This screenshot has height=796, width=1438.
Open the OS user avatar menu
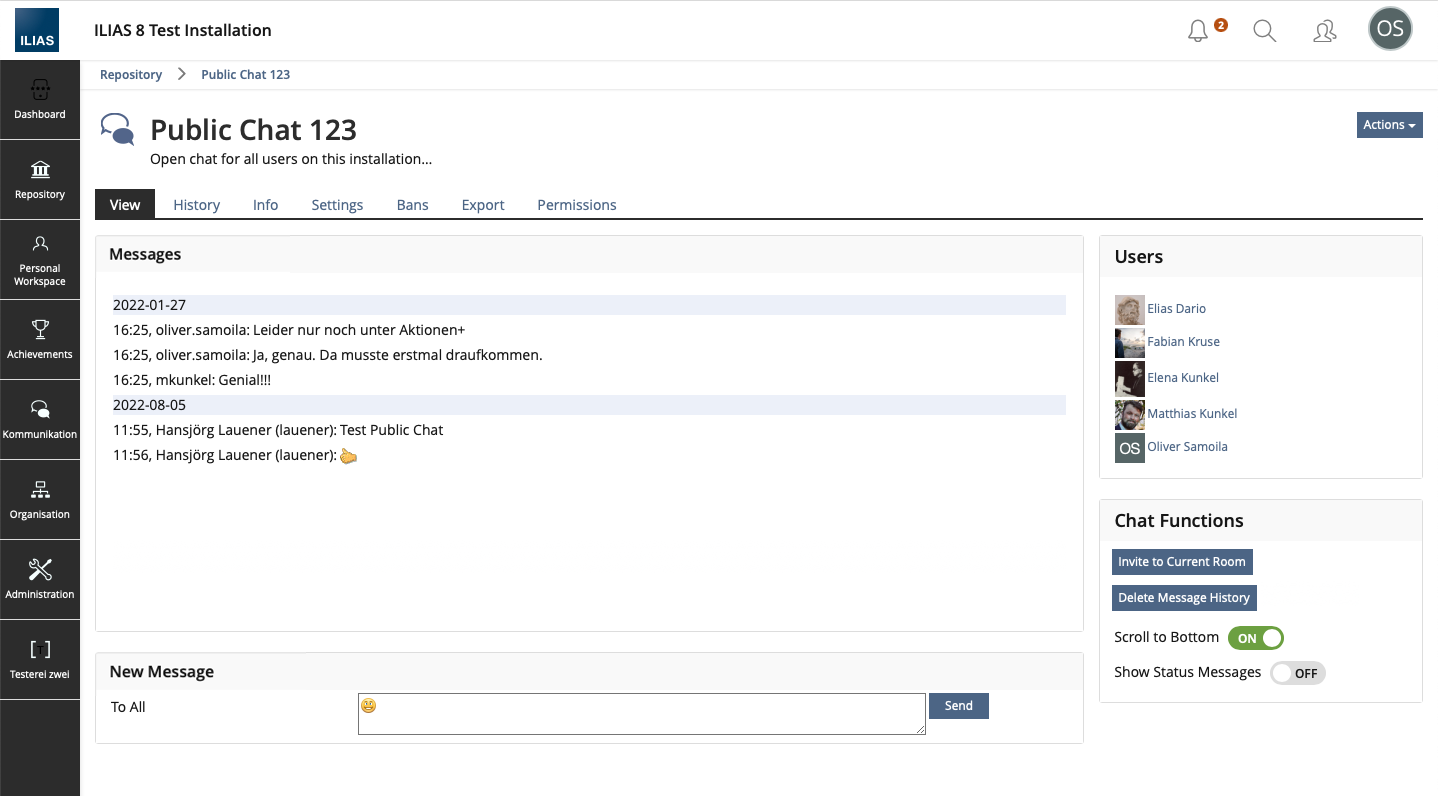coord(1390,29)
